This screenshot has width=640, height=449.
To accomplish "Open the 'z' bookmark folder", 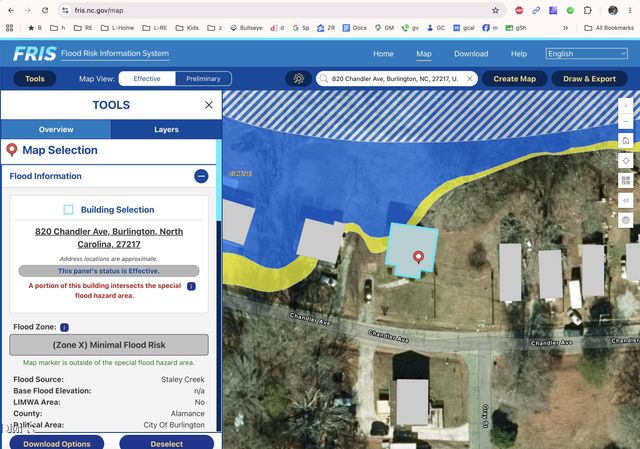I will (214, 28).
